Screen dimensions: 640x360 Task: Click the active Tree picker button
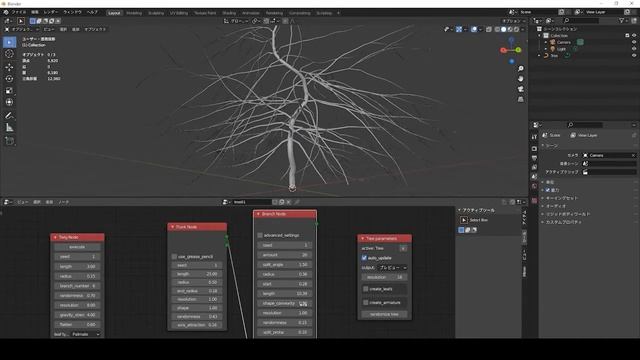(403, 249)
